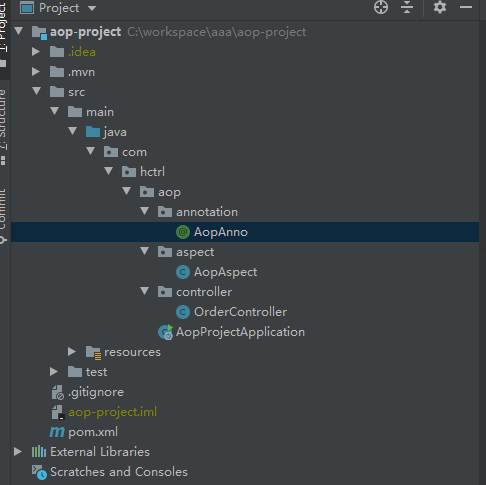The height and width of the screenshot is (485, 486).
Task: Click the Project view window icon in the header
Action: [x=27, y=8]
